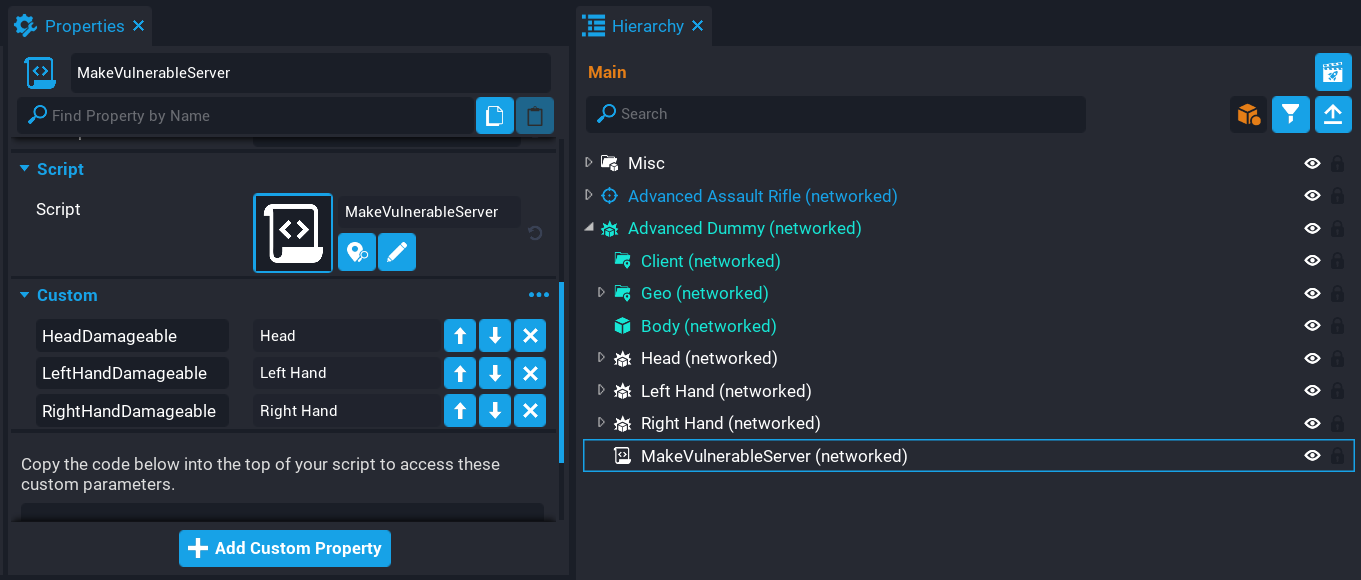
Task: Click the publish upload icon in Hierarchy
Action: 1335,114
